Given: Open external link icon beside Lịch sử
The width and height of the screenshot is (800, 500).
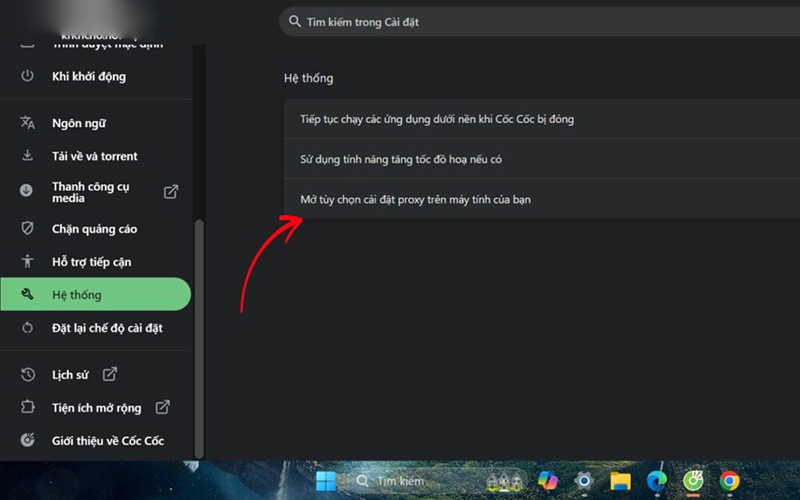Looking at the screenshot, I should [x=110, y=374].
